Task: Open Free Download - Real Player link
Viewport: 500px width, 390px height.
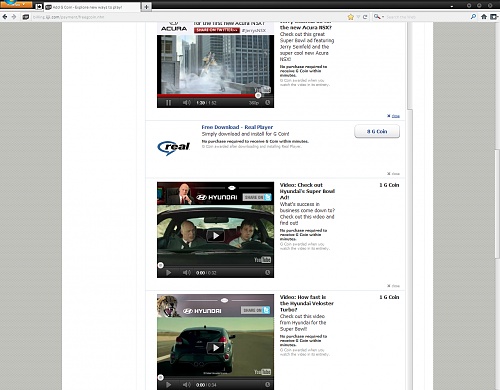Action: (x=237, y=127)
